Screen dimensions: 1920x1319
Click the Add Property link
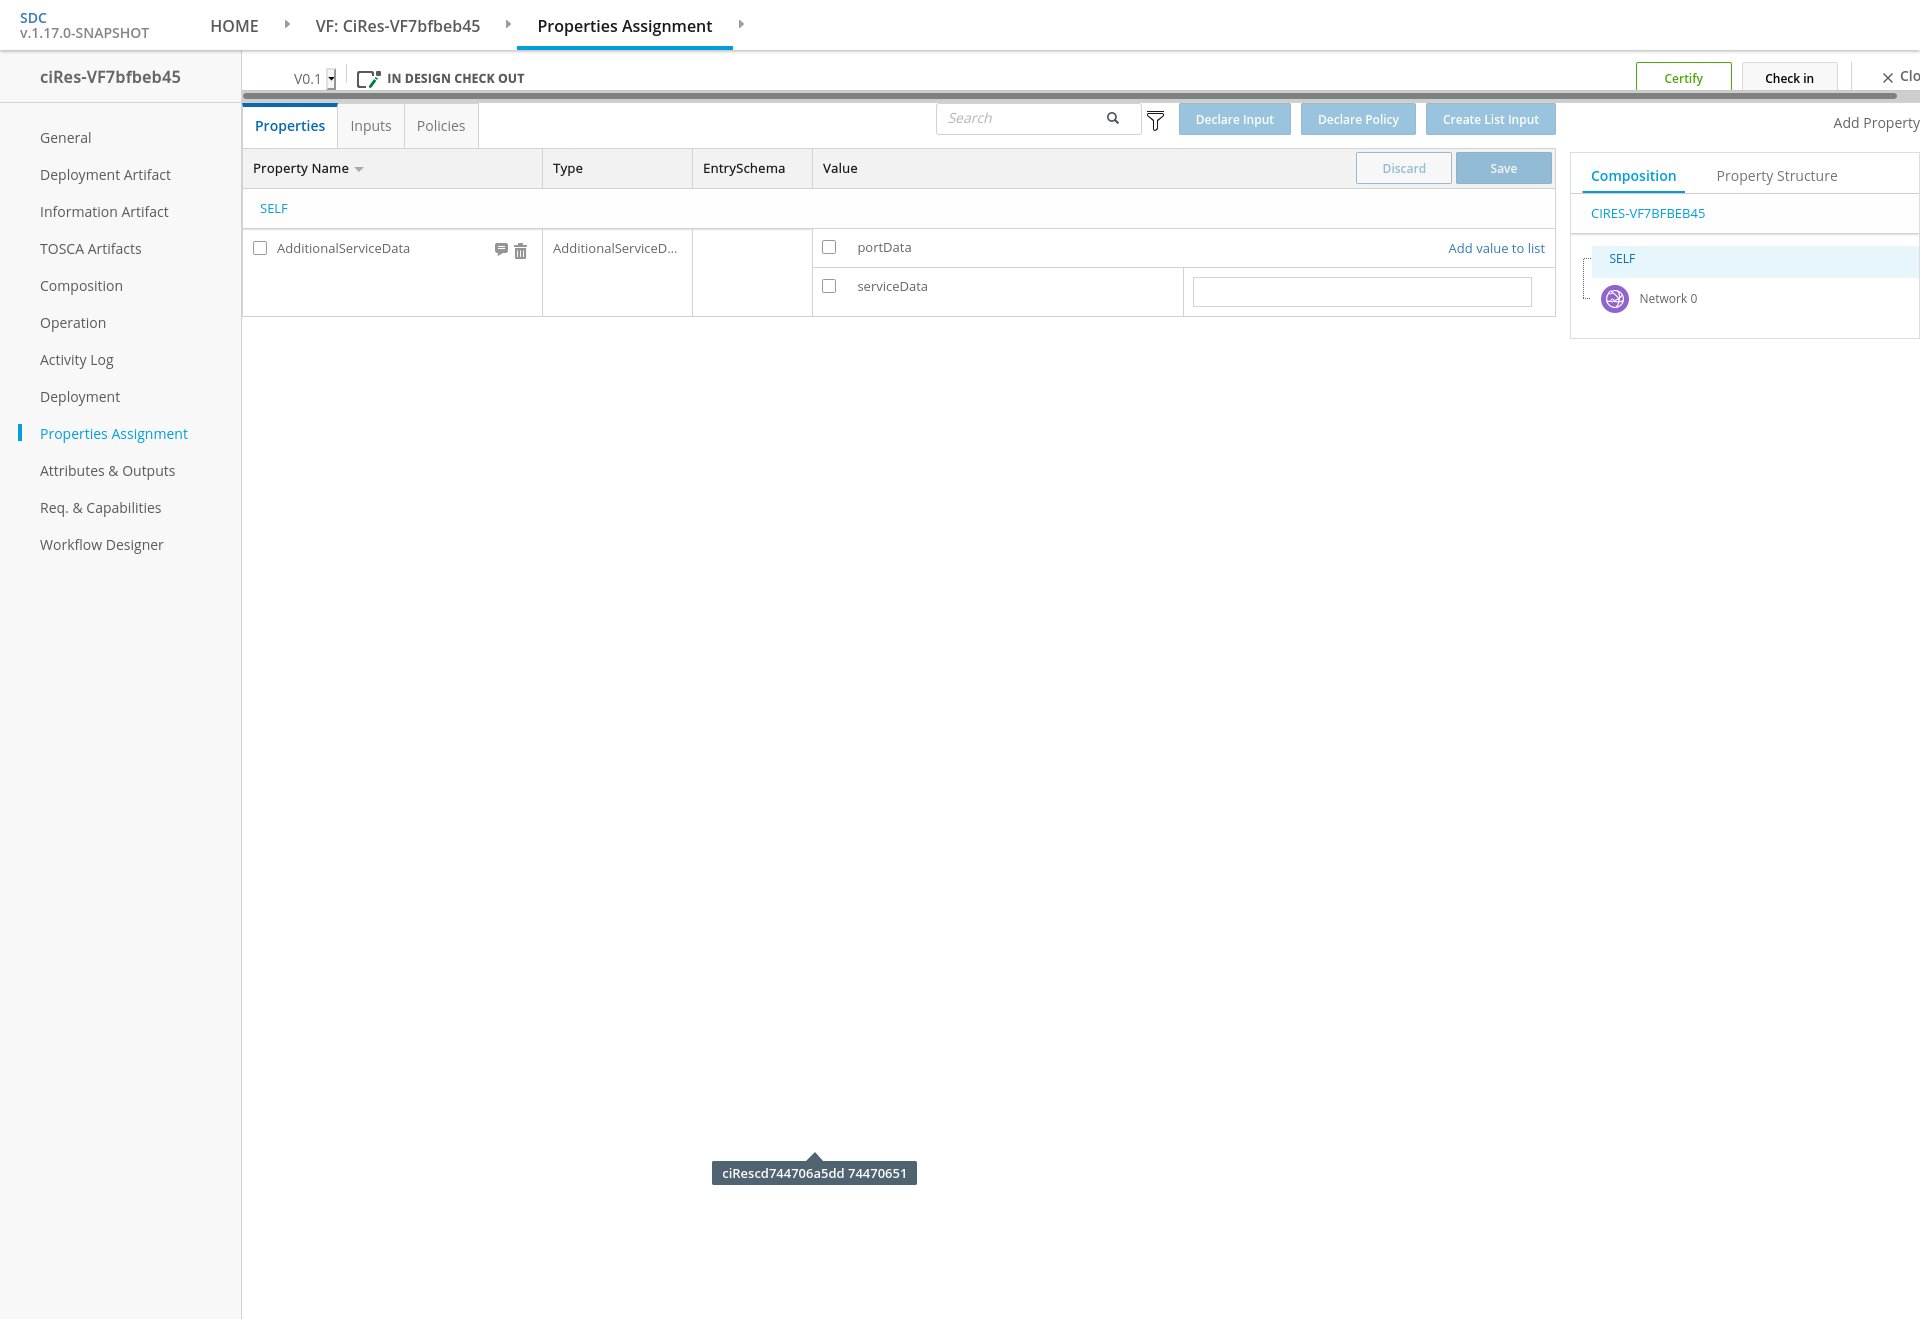(x=1876, y=123)
